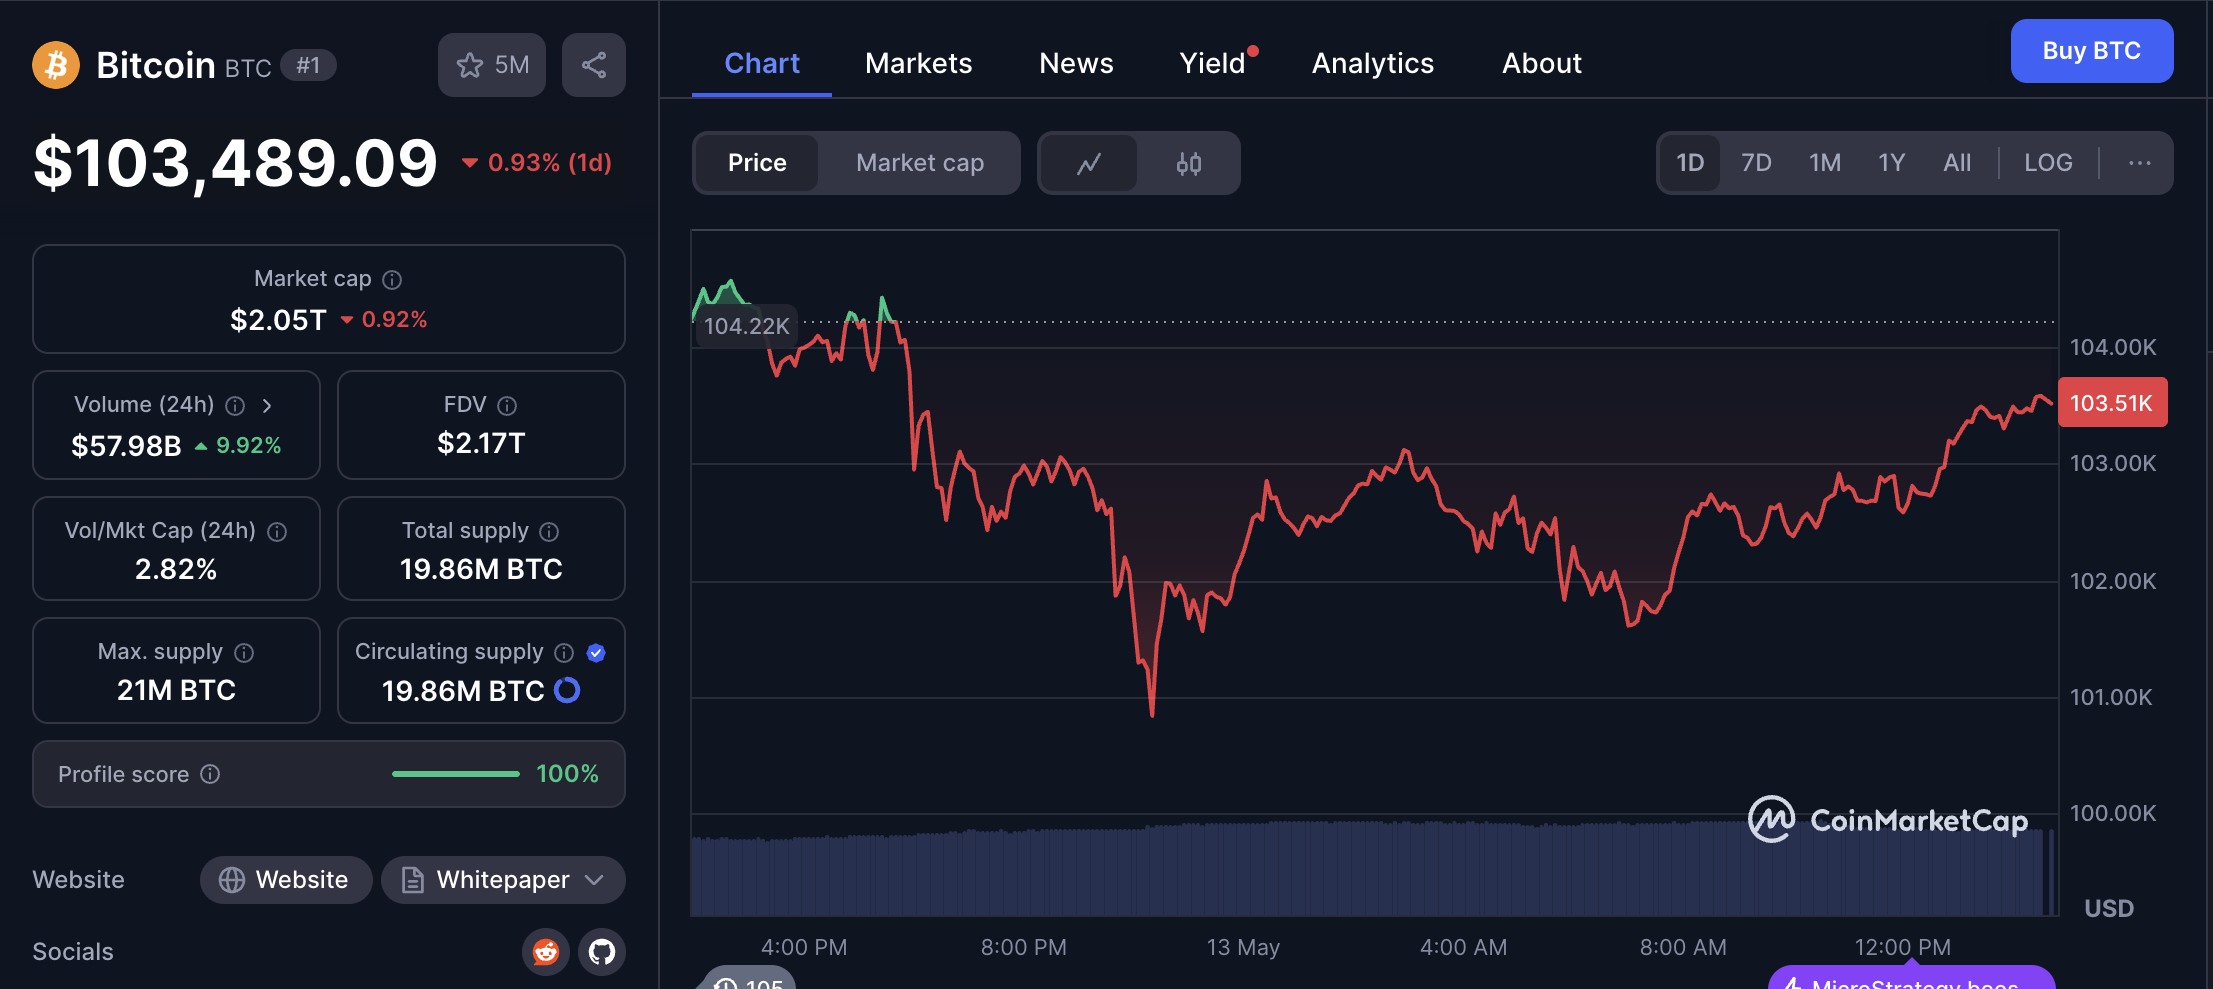Switch to the News tab
Image resolution: width=2213 pixels, height=989 pixels.
[1076, 63]
